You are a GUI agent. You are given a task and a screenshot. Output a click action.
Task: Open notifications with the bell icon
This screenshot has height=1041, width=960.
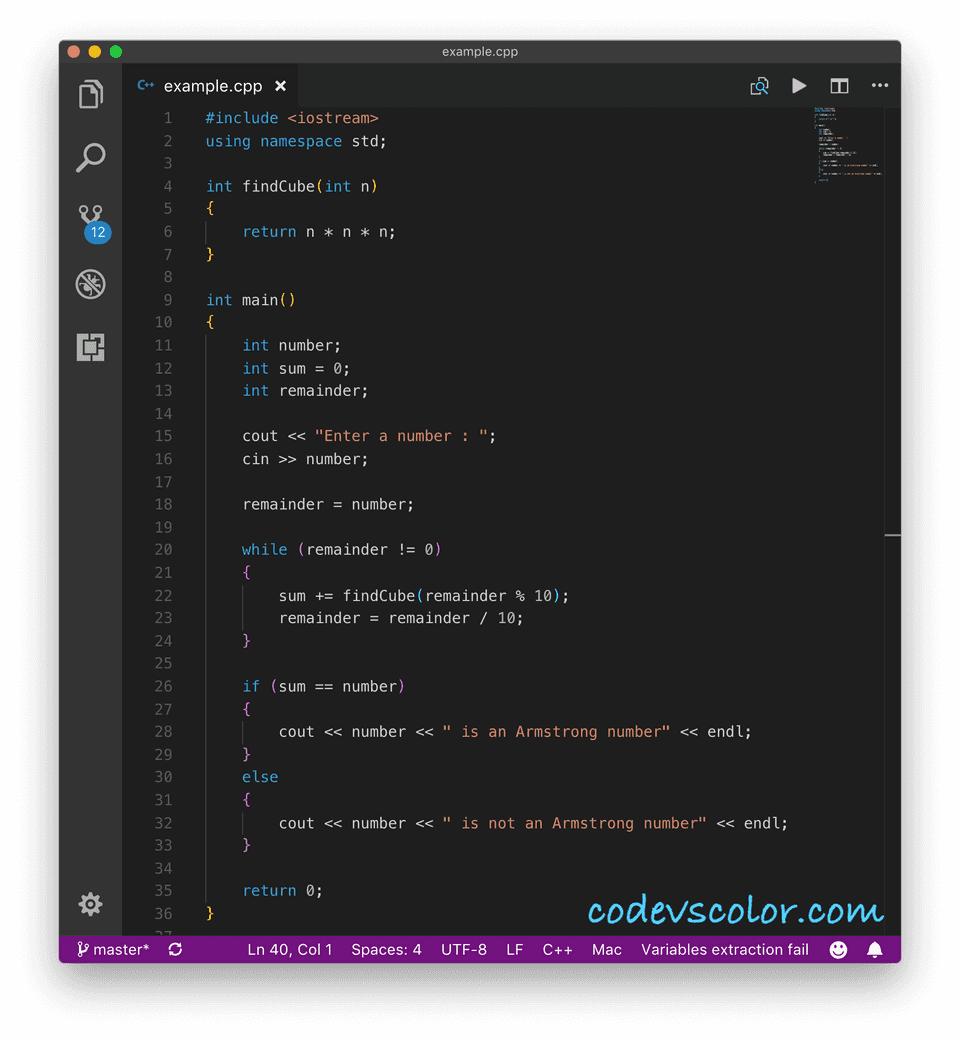(875, 949)
